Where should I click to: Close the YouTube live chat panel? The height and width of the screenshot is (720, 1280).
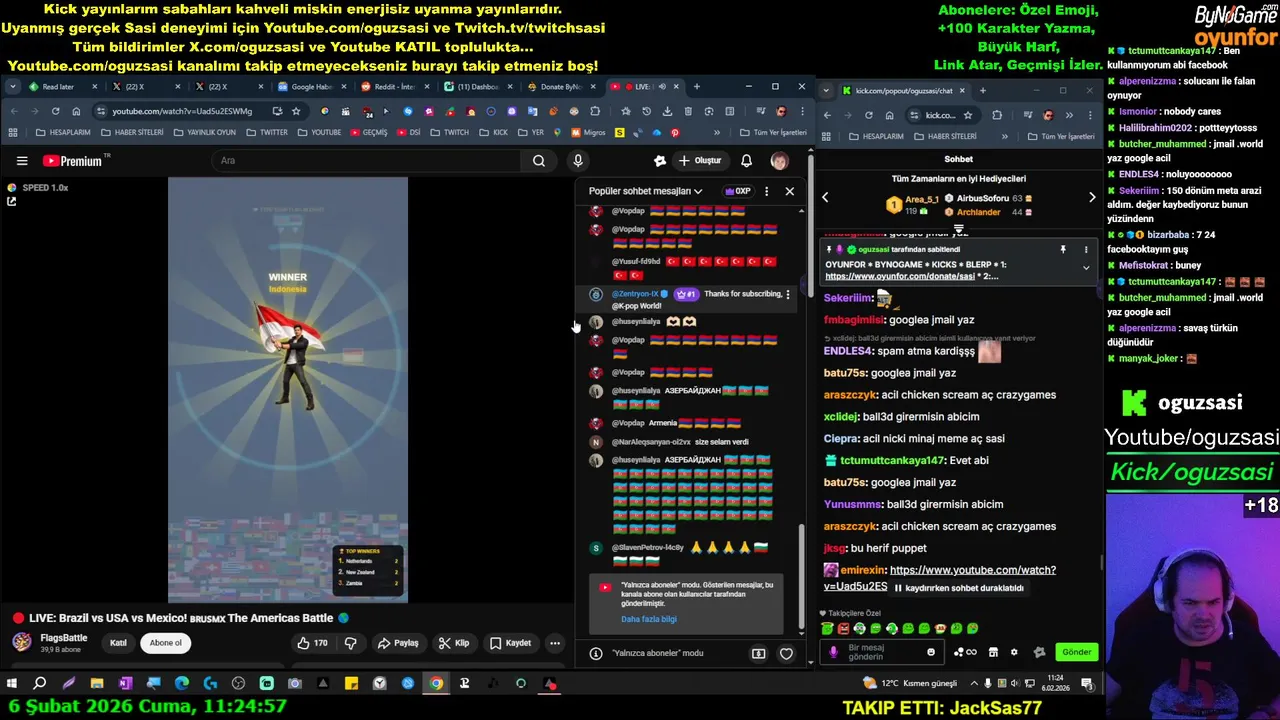point(789,191)
